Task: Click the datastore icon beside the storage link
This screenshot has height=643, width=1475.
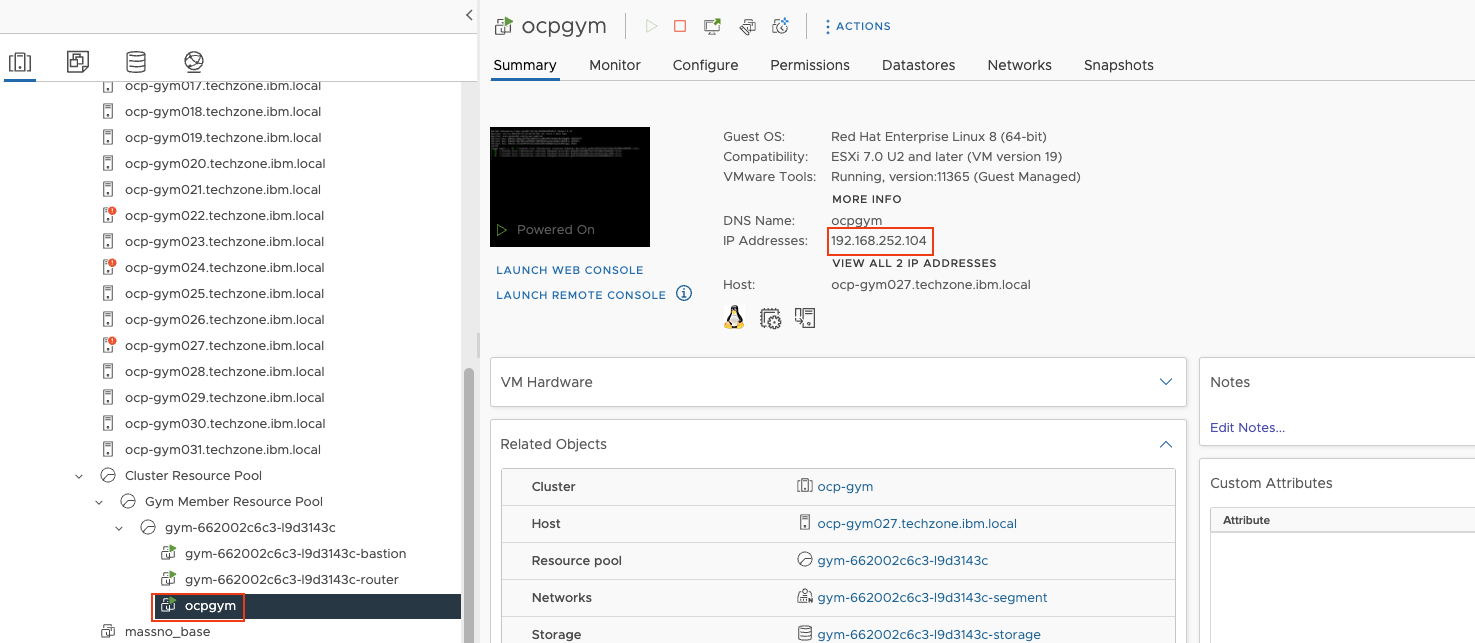Action: (804, 634)
